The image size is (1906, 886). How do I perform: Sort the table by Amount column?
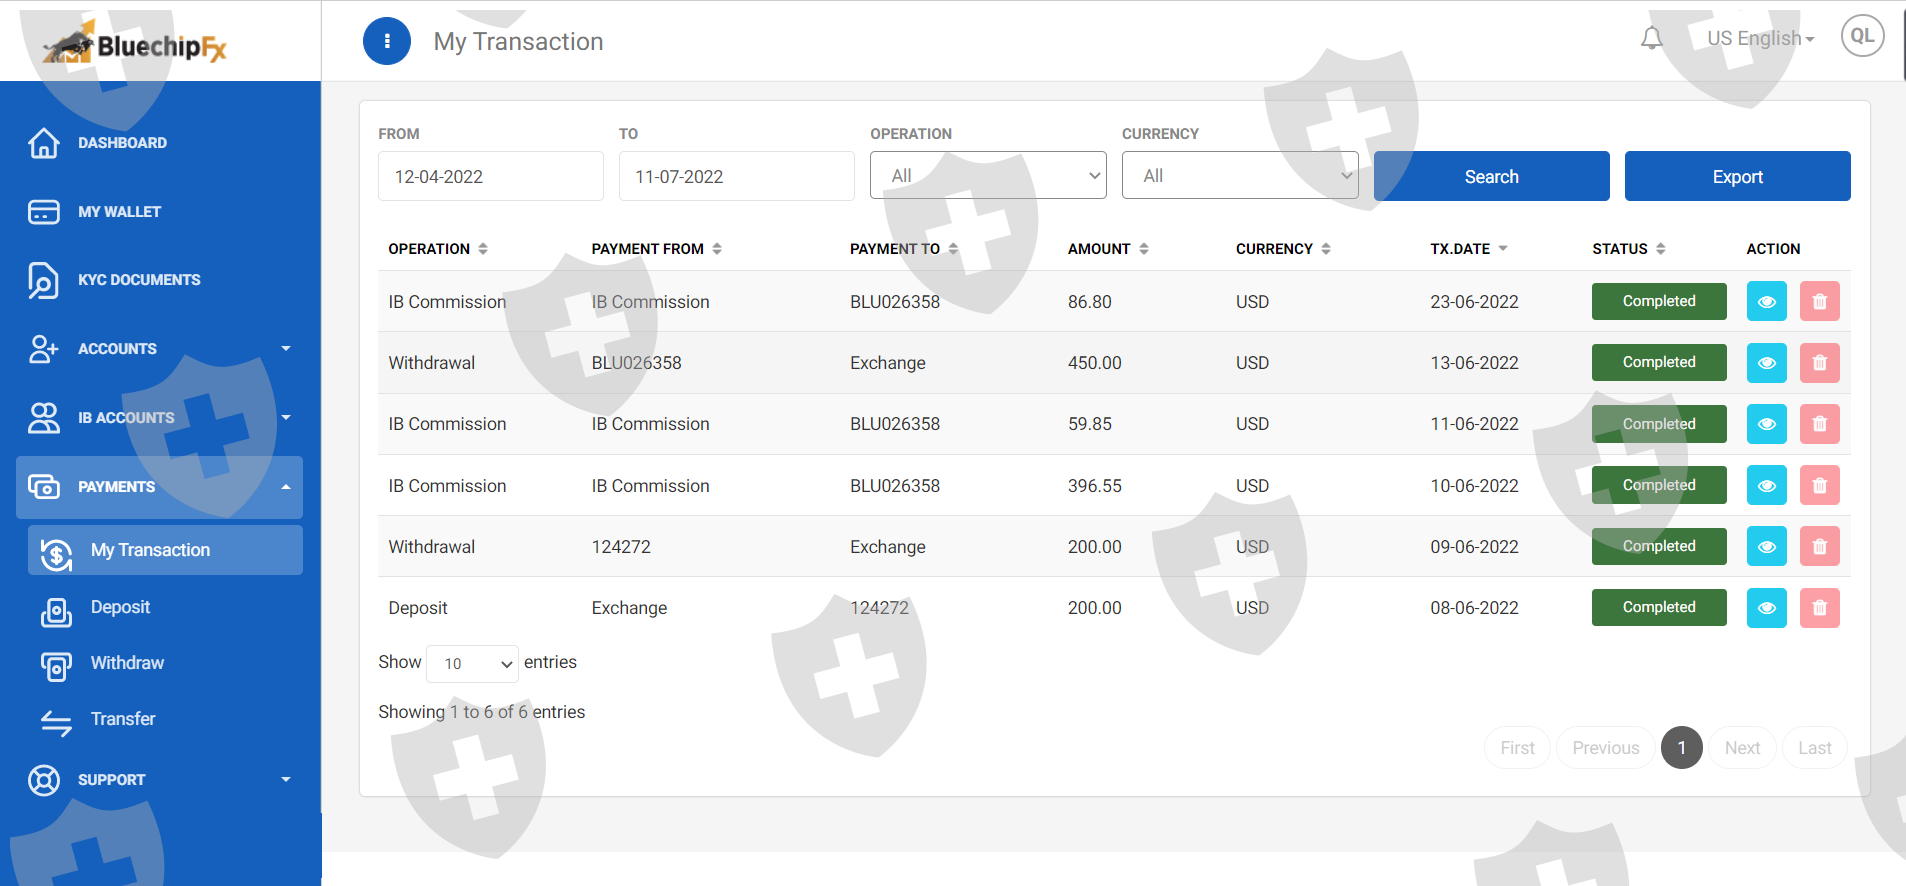click(1108, 249)
